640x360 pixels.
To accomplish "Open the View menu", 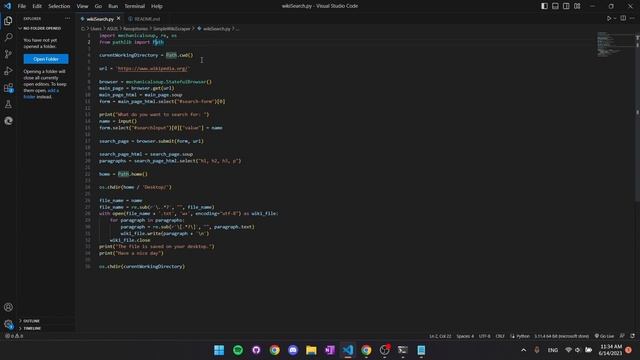I will coord(82,6).
